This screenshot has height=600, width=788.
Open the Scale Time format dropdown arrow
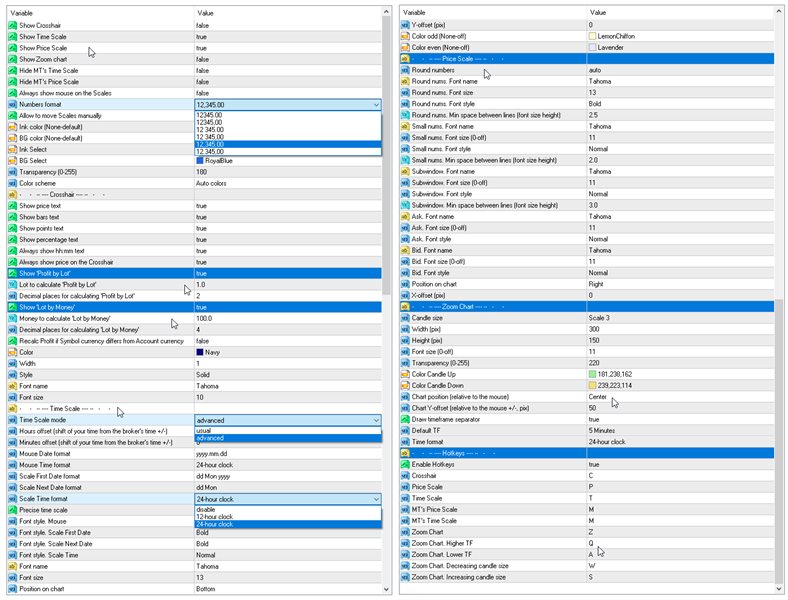click(x=376, y=499)
